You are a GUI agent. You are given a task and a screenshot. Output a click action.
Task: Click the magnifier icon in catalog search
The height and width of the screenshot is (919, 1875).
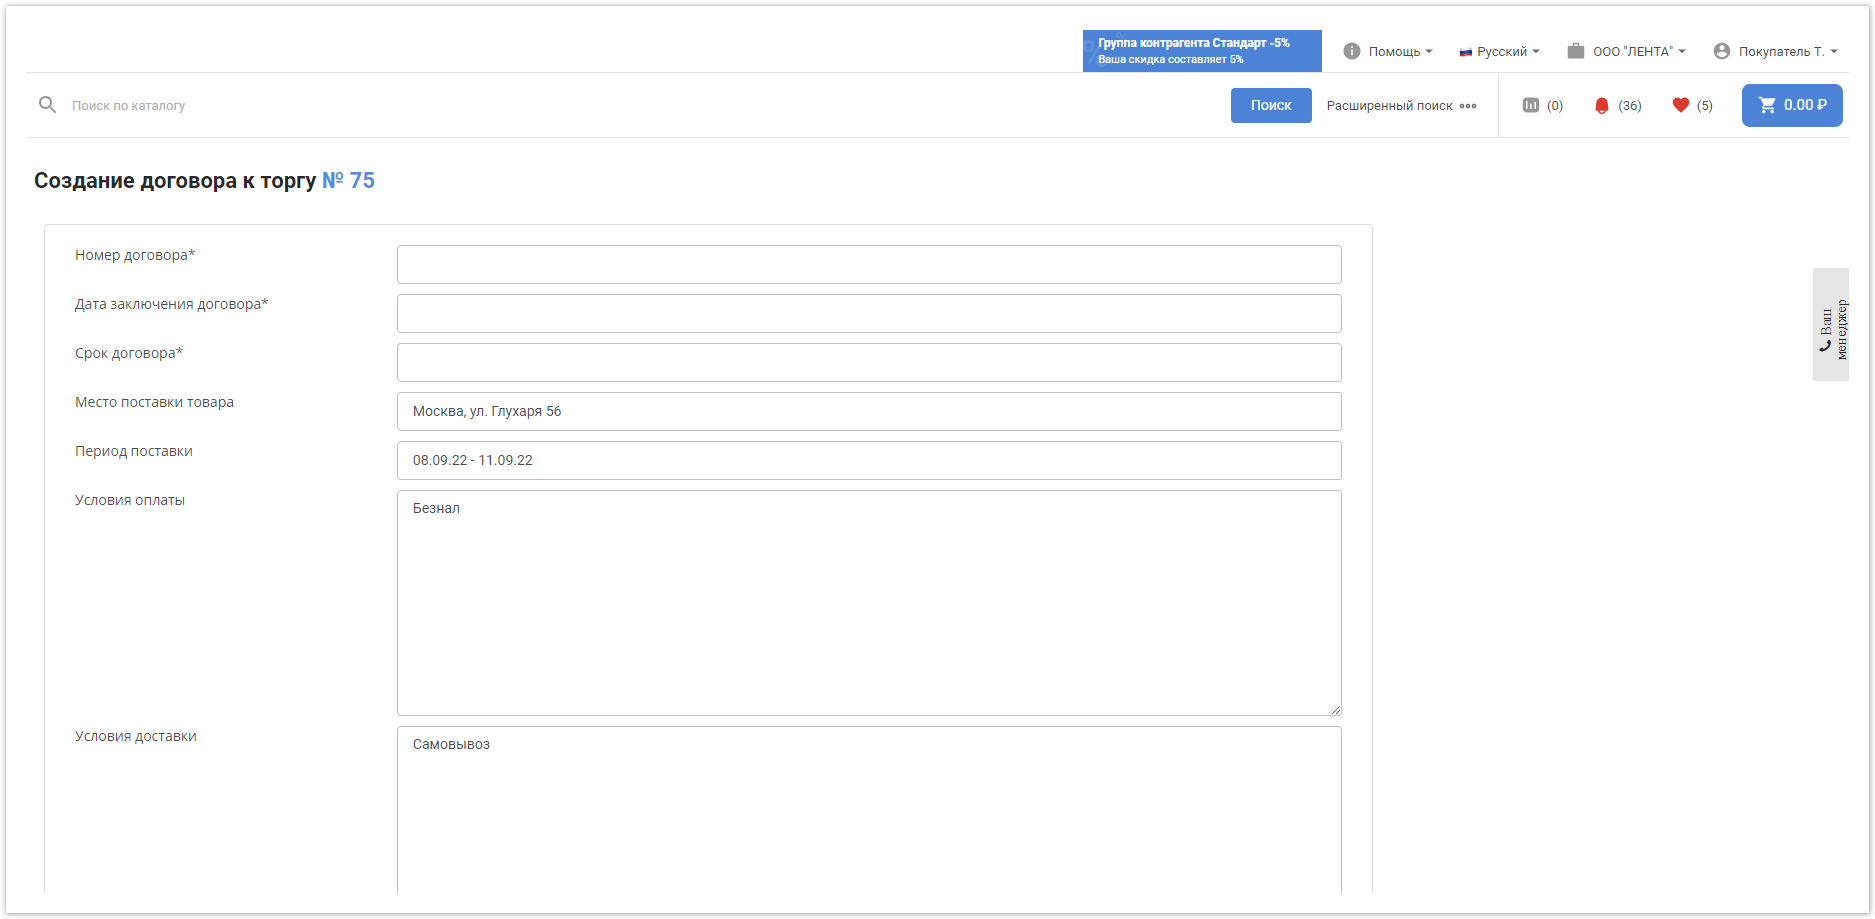tap(47, 105)
